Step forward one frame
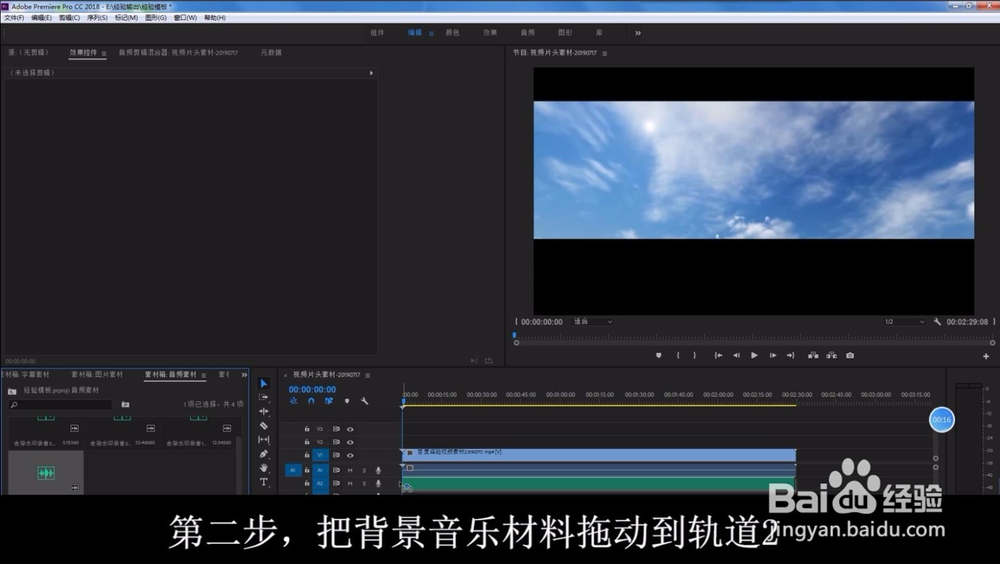Image resolution: width=1000 pixels, height=564 pixels. point(773,355)
